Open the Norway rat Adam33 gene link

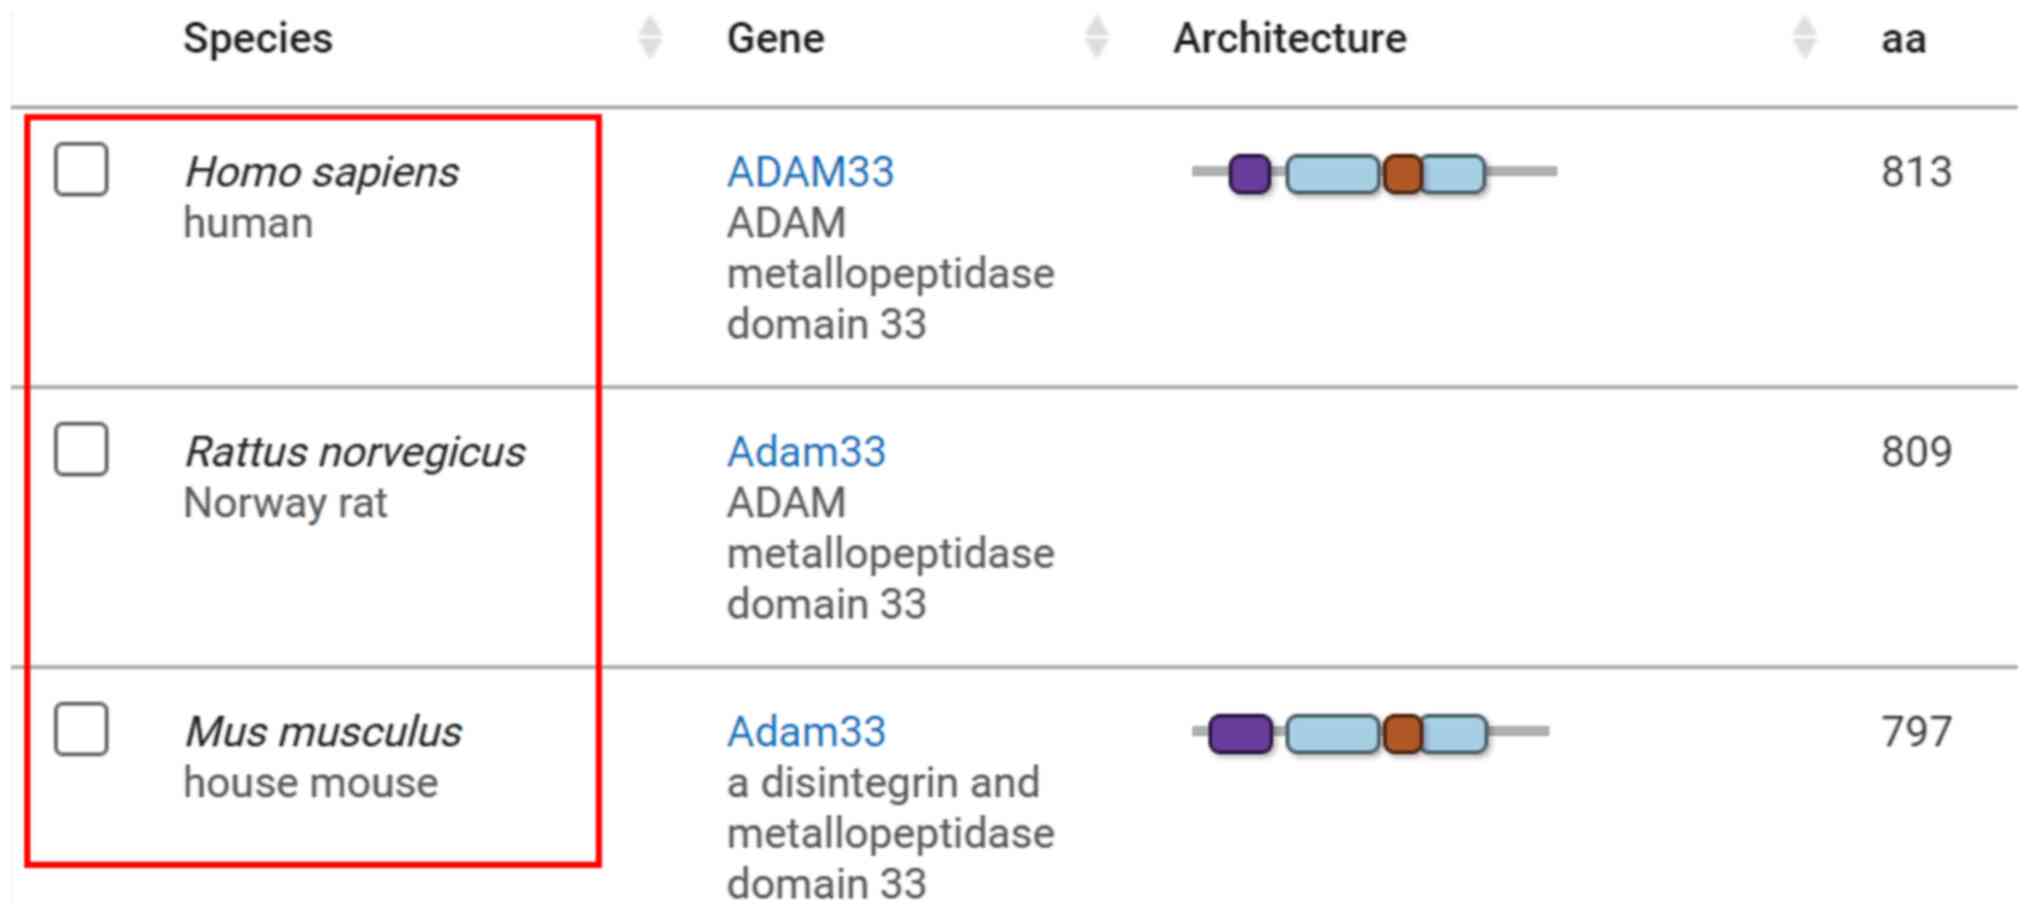click(x=806, y=452)
